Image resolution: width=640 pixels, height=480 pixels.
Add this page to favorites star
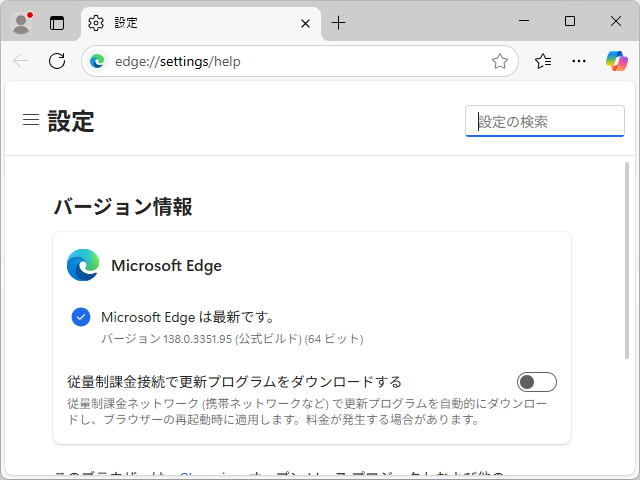click(500, 61)
